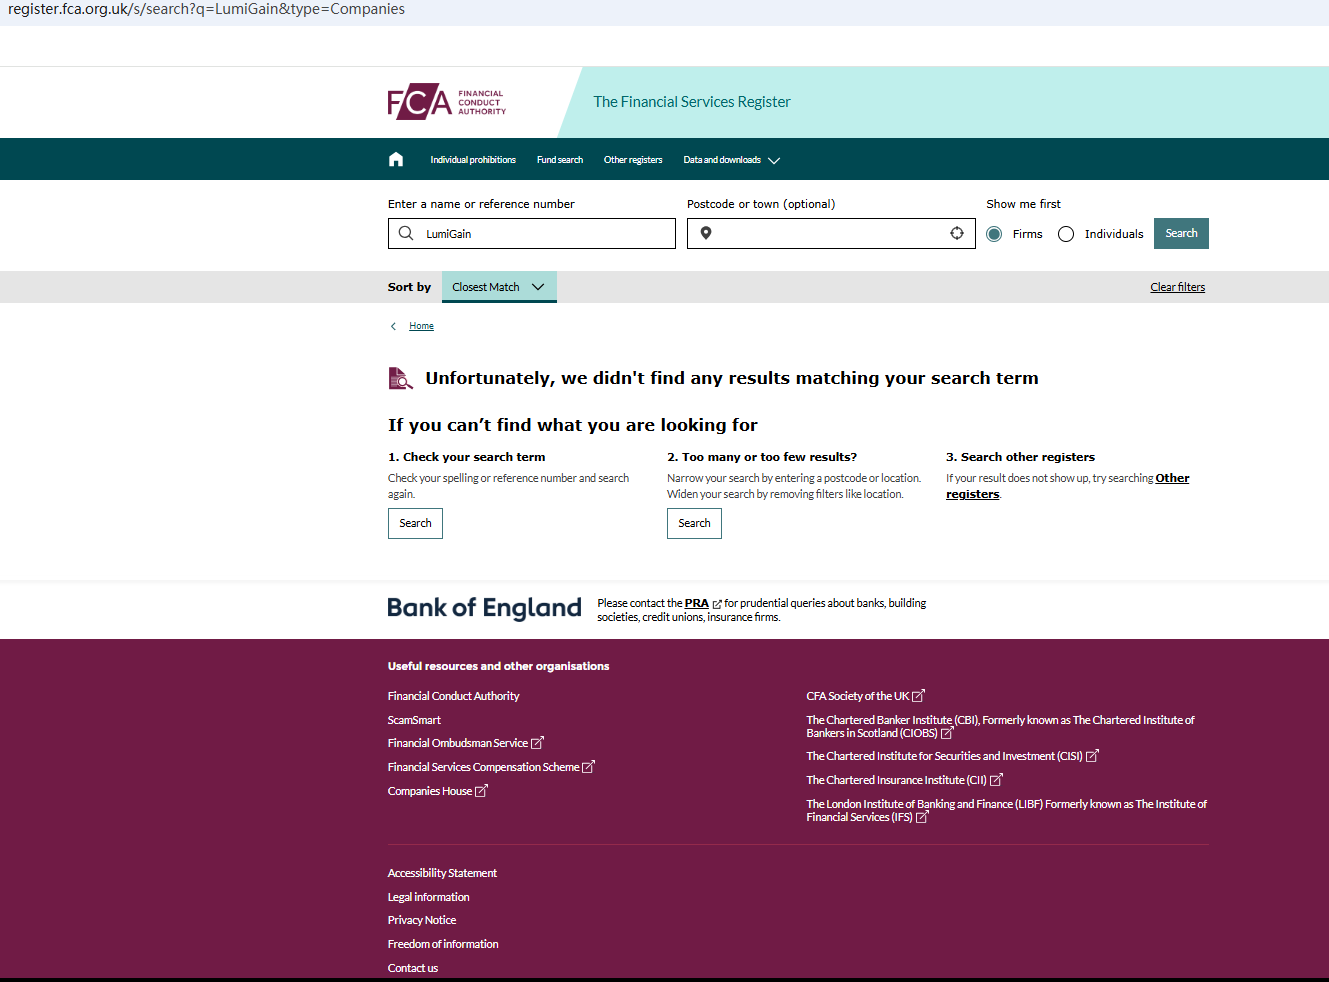This screenshot has height=982, width=1329.
Task: Click Search under Check your search term
Action: (x=415, y=523)
